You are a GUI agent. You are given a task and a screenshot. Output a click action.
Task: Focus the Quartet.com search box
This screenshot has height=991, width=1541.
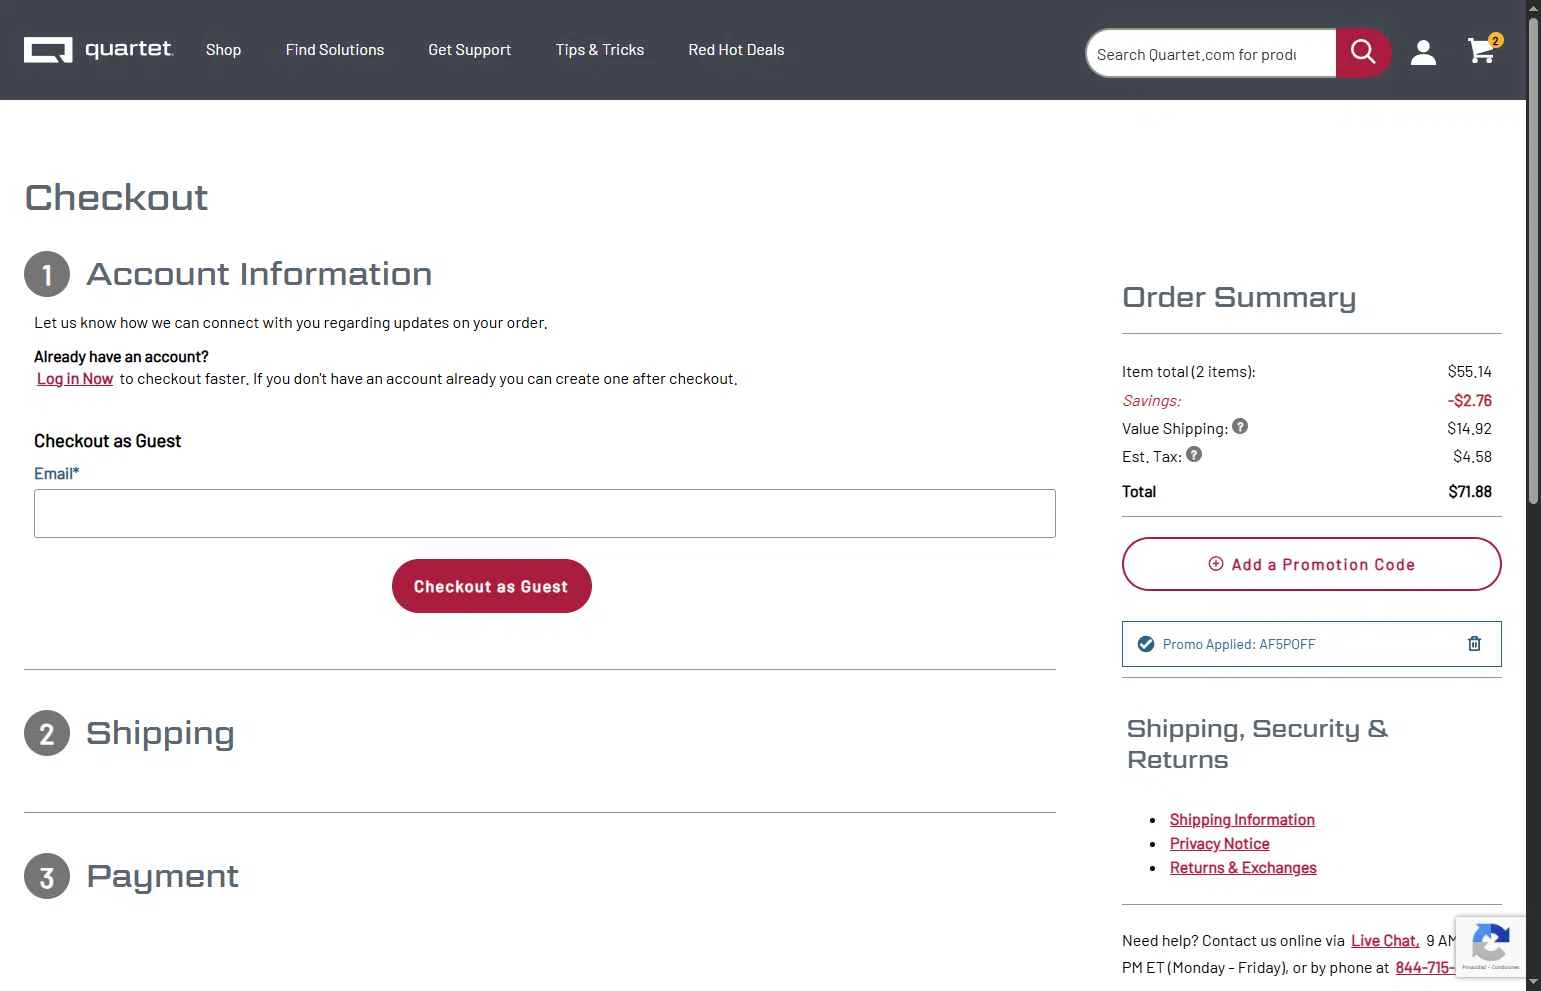click(1210, 54)
